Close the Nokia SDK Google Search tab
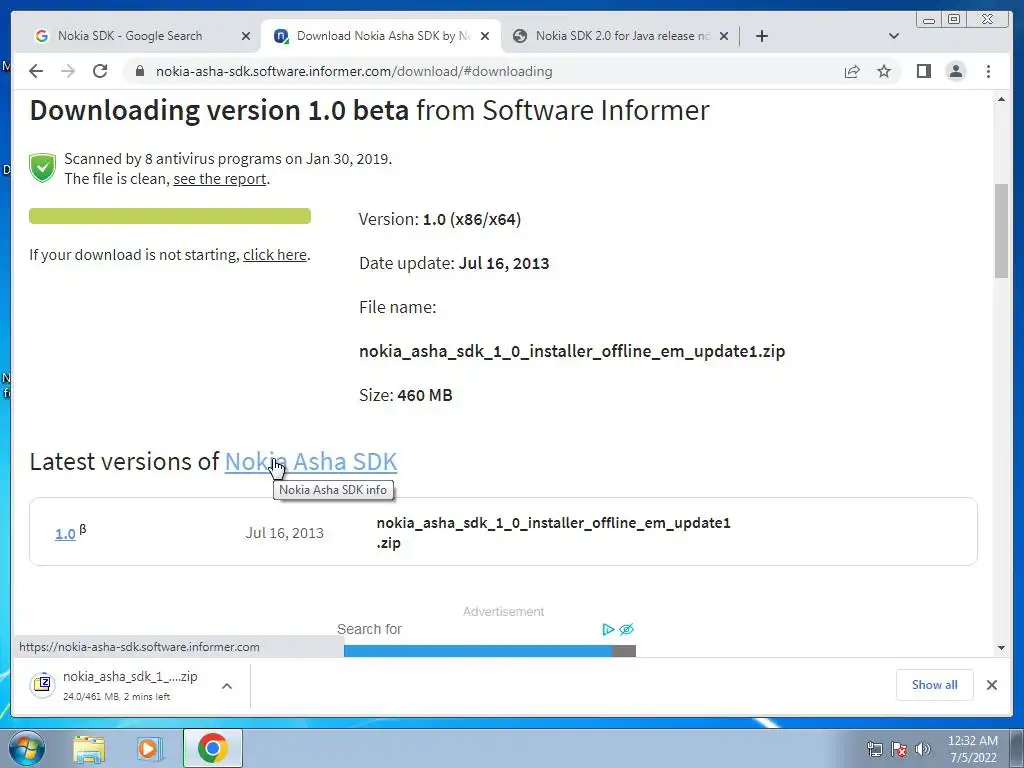The width and height of the screenshot is (1024, 768). pos(246,36)
